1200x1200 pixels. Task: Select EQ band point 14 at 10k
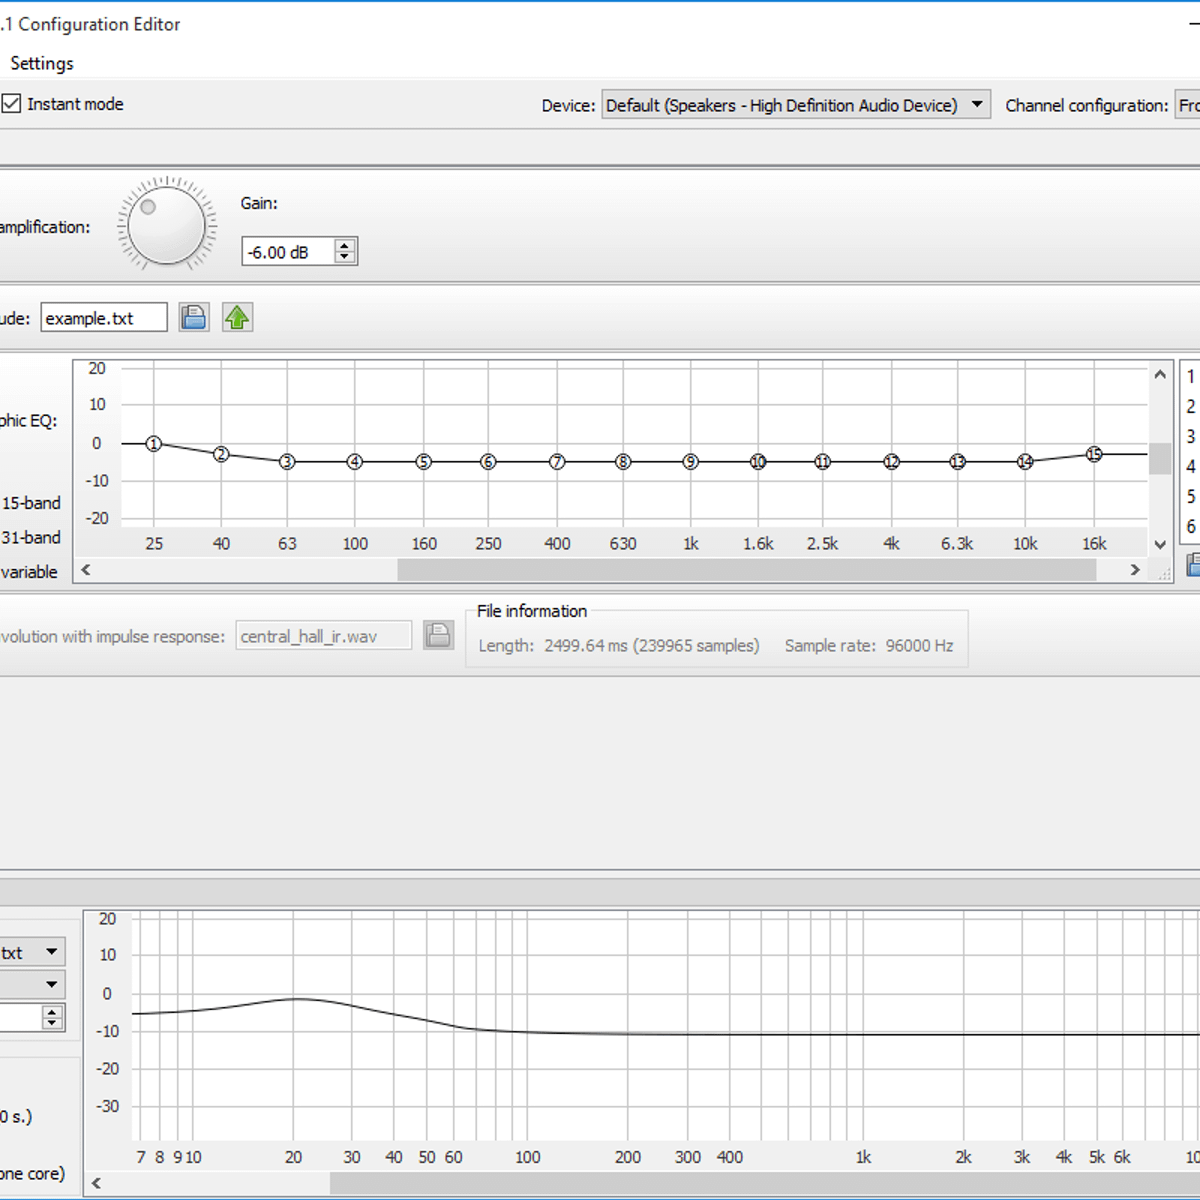[1025, 462]
